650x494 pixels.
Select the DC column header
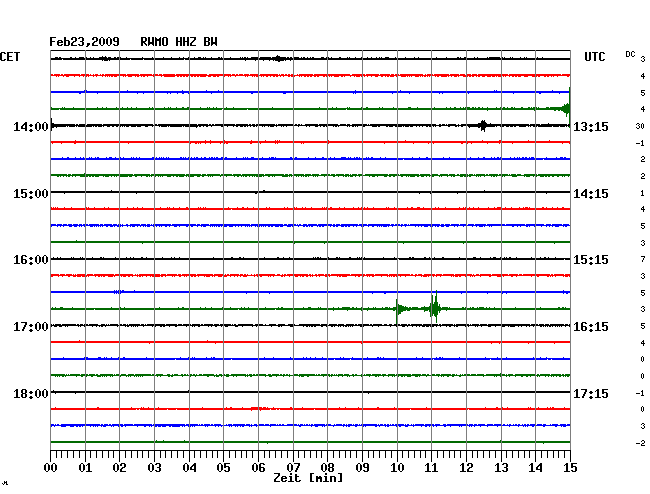point(630,54)
